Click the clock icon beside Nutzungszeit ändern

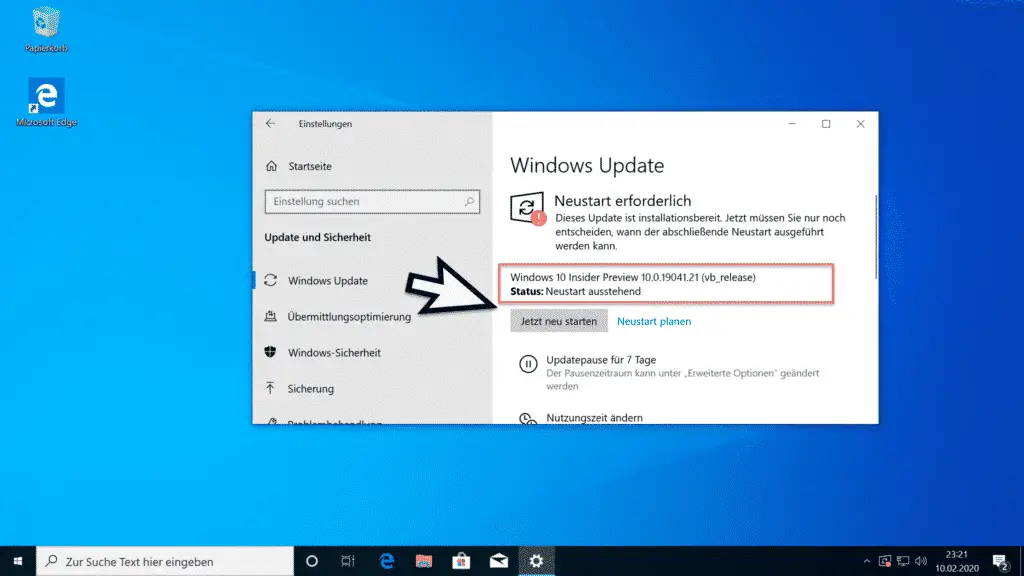pos(528,419)
